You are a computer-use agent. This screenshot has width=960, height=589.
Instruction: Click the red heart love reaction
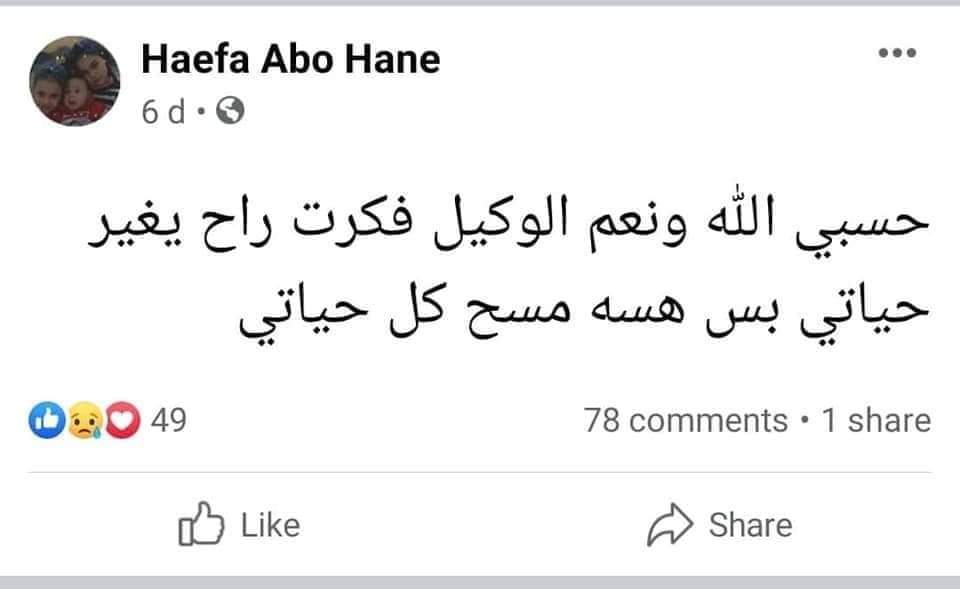tap(119, 421)
